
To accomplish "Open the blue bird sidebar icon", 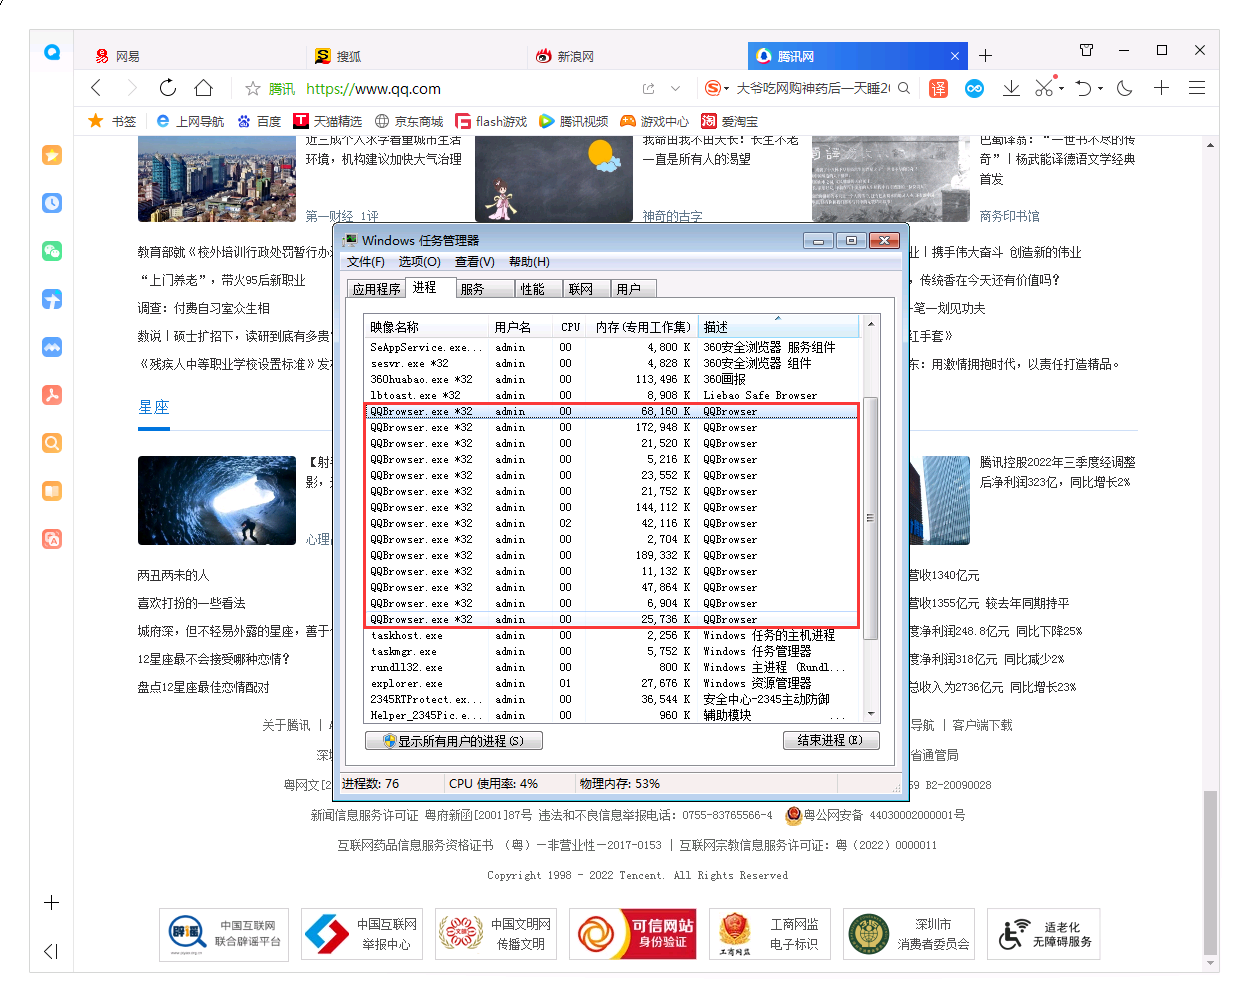I will coord(52,299).
